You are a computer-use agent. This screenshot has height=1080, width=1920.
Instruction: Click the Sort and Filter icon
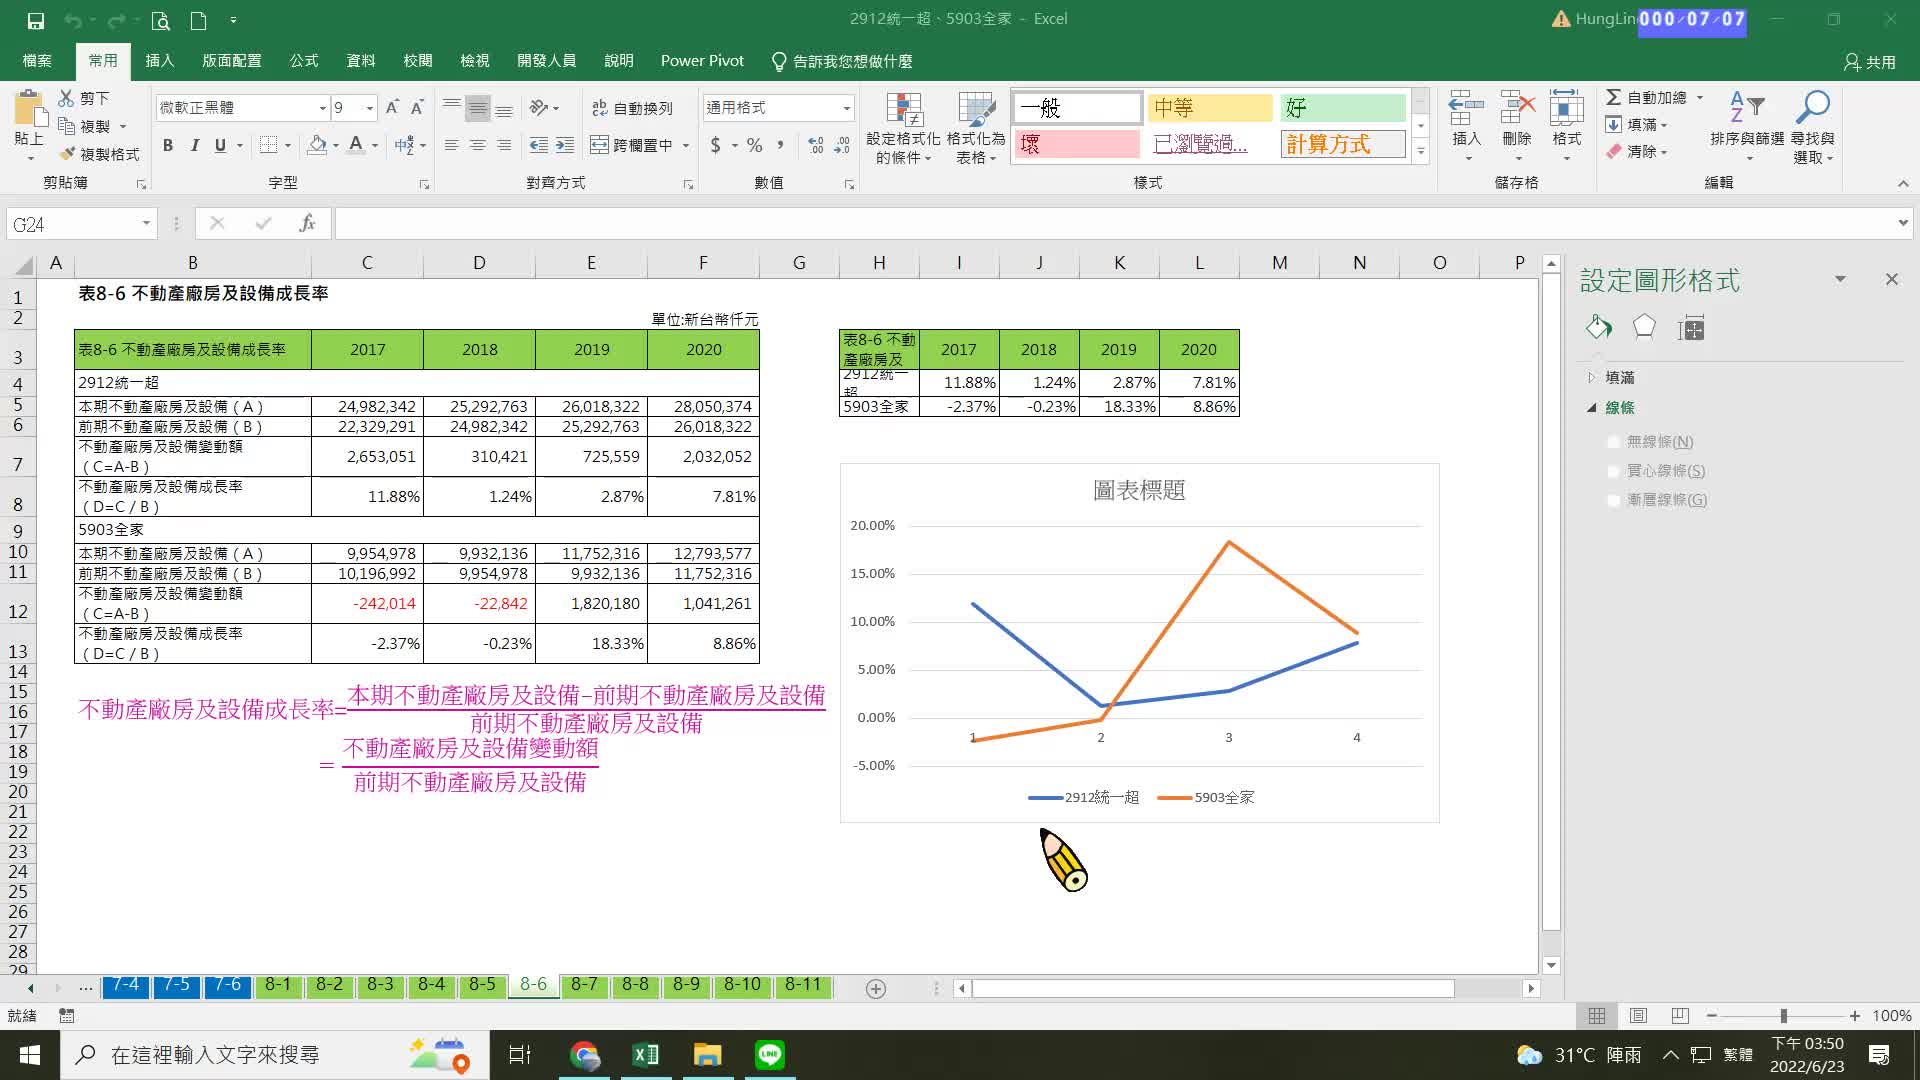(1746, 108)
